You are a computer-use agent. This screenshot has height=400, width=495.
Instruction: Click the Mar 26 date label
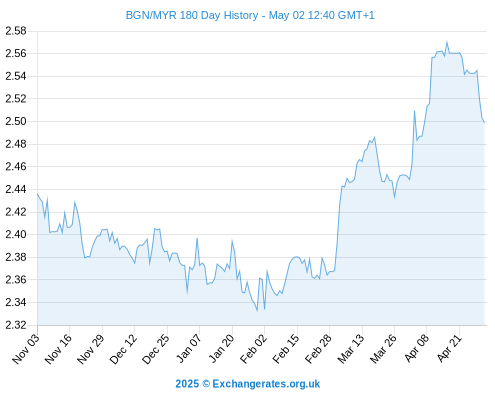pyautogui.click(x=383, y=349)
